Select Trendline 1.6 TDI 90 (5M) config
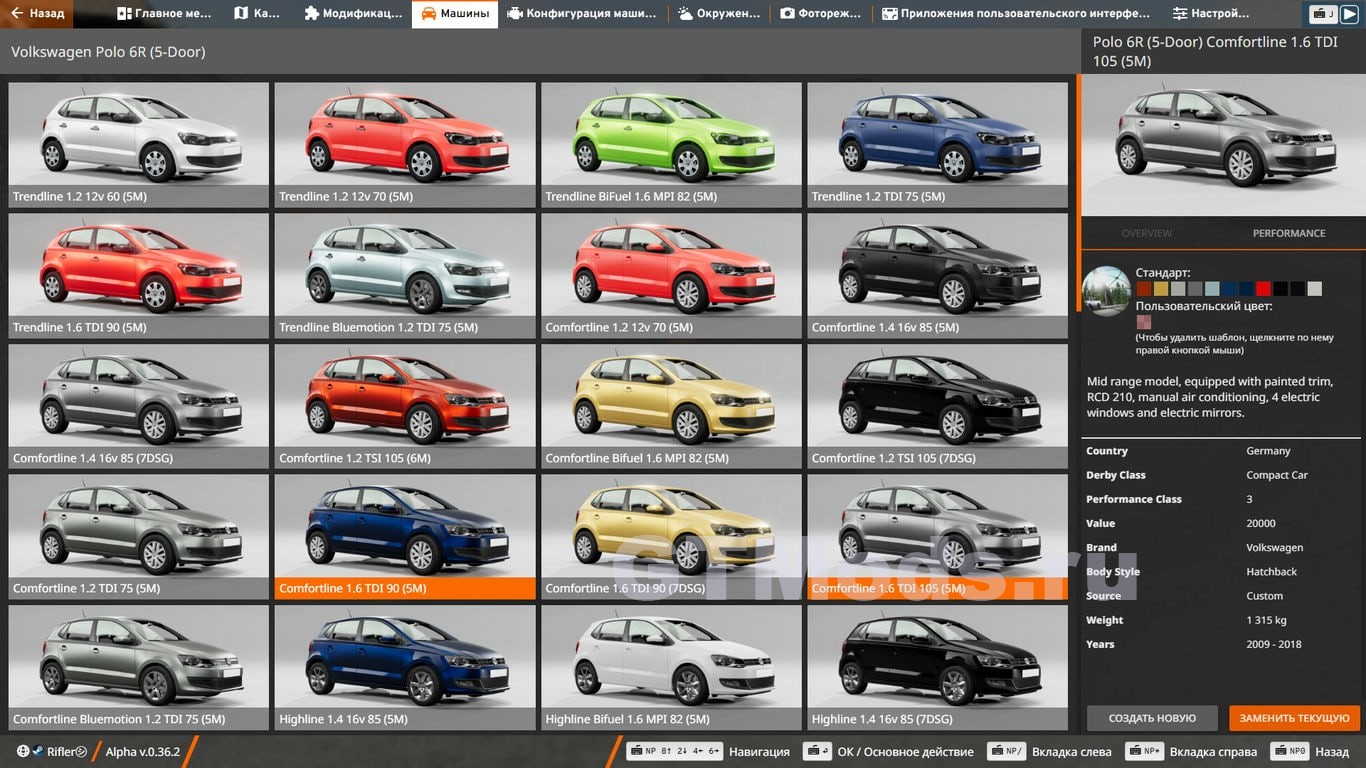Viewport: 1366px width, 768px height. point(139,275)
